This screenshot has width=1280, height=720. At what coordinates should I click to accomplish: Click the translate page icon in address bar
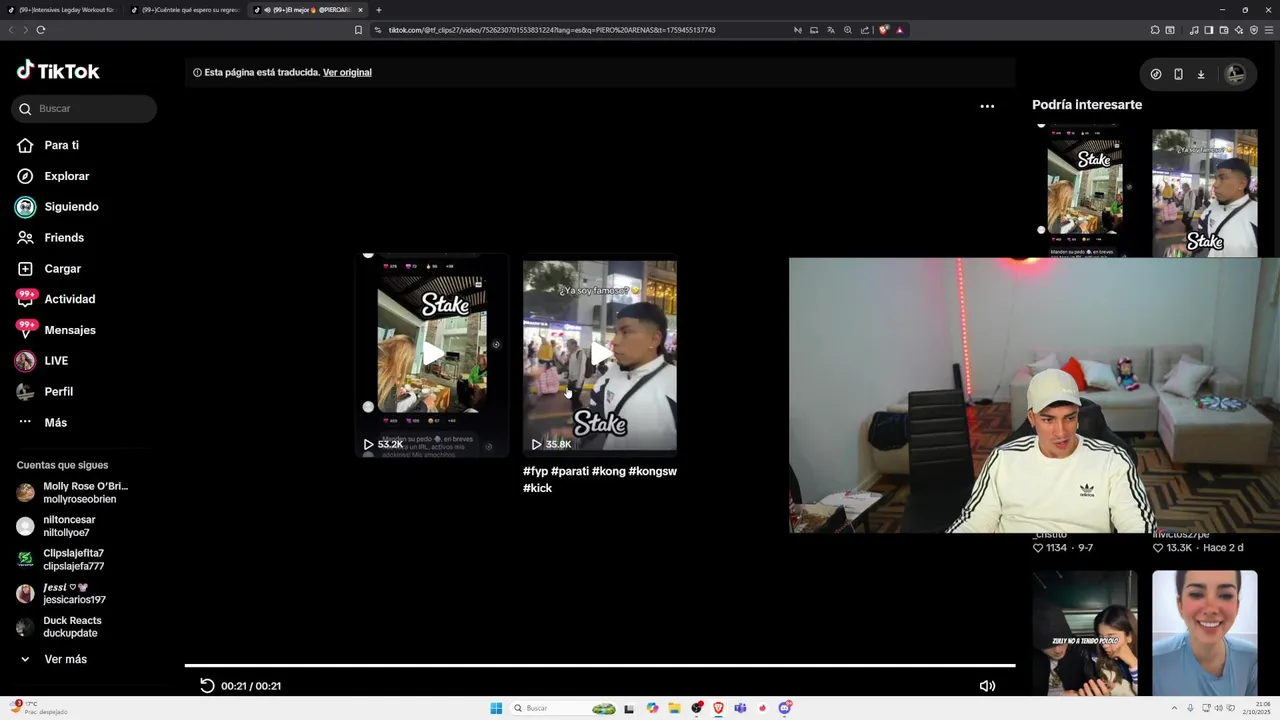click(x=830, y=30)
